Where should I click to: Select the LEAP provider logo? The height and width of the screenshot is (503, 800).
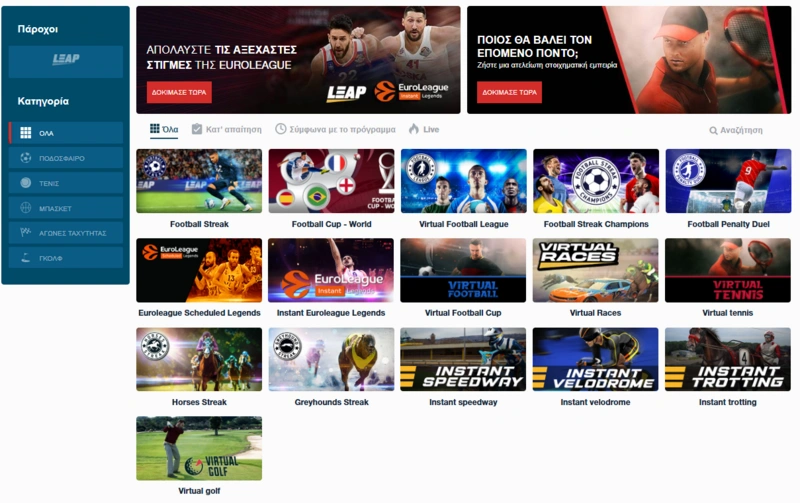(66, 59)
